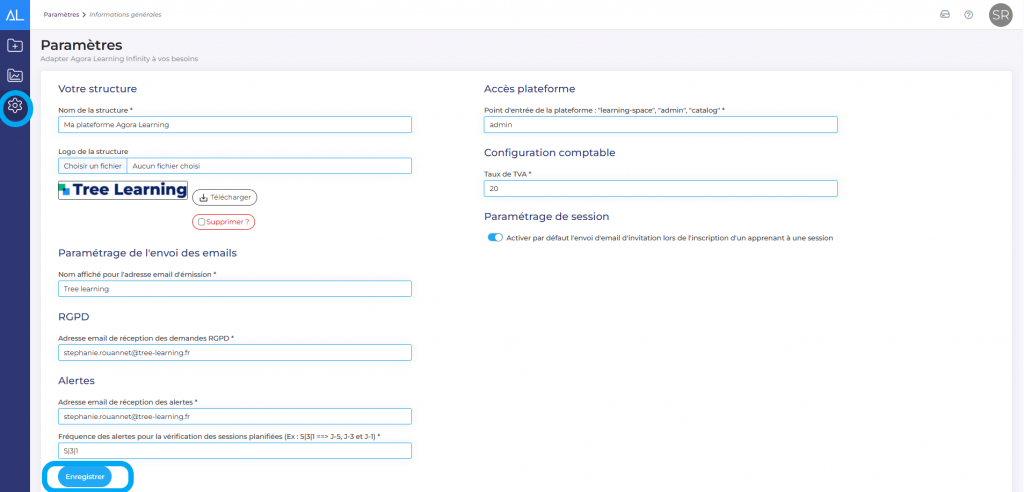
Task: Click the Télécharger logo button
Action: pyautogui.click(x=224, y=197)
